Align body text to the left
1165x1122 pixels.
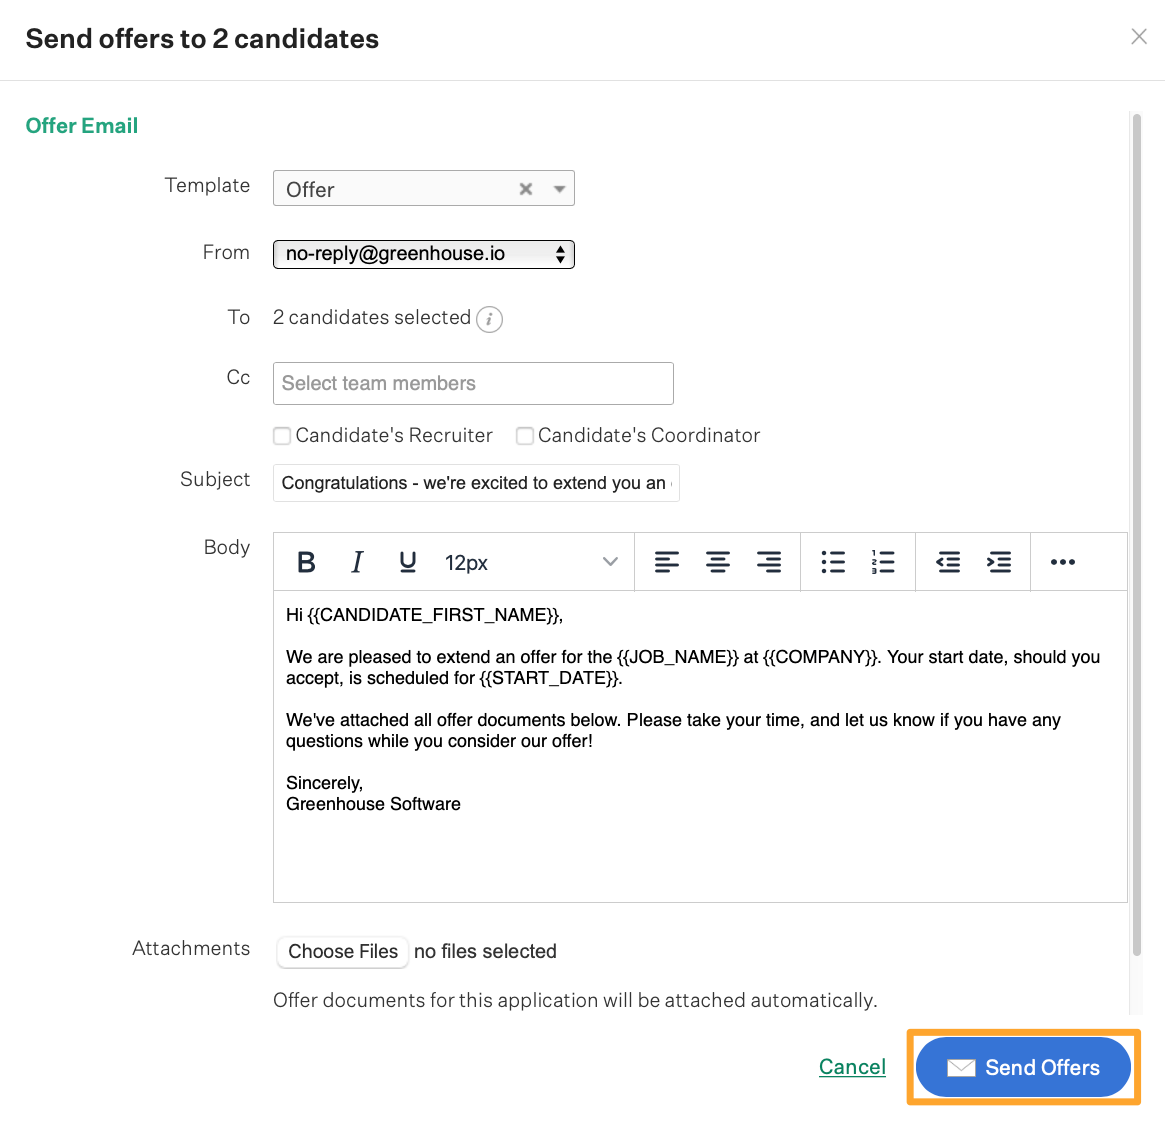click(x=666, y=562)
